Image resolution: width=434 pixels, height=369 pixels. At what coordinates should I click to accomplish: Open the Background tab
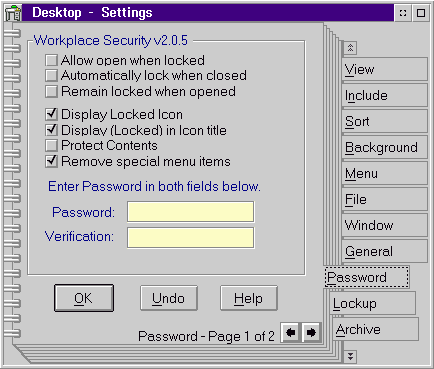385,147
